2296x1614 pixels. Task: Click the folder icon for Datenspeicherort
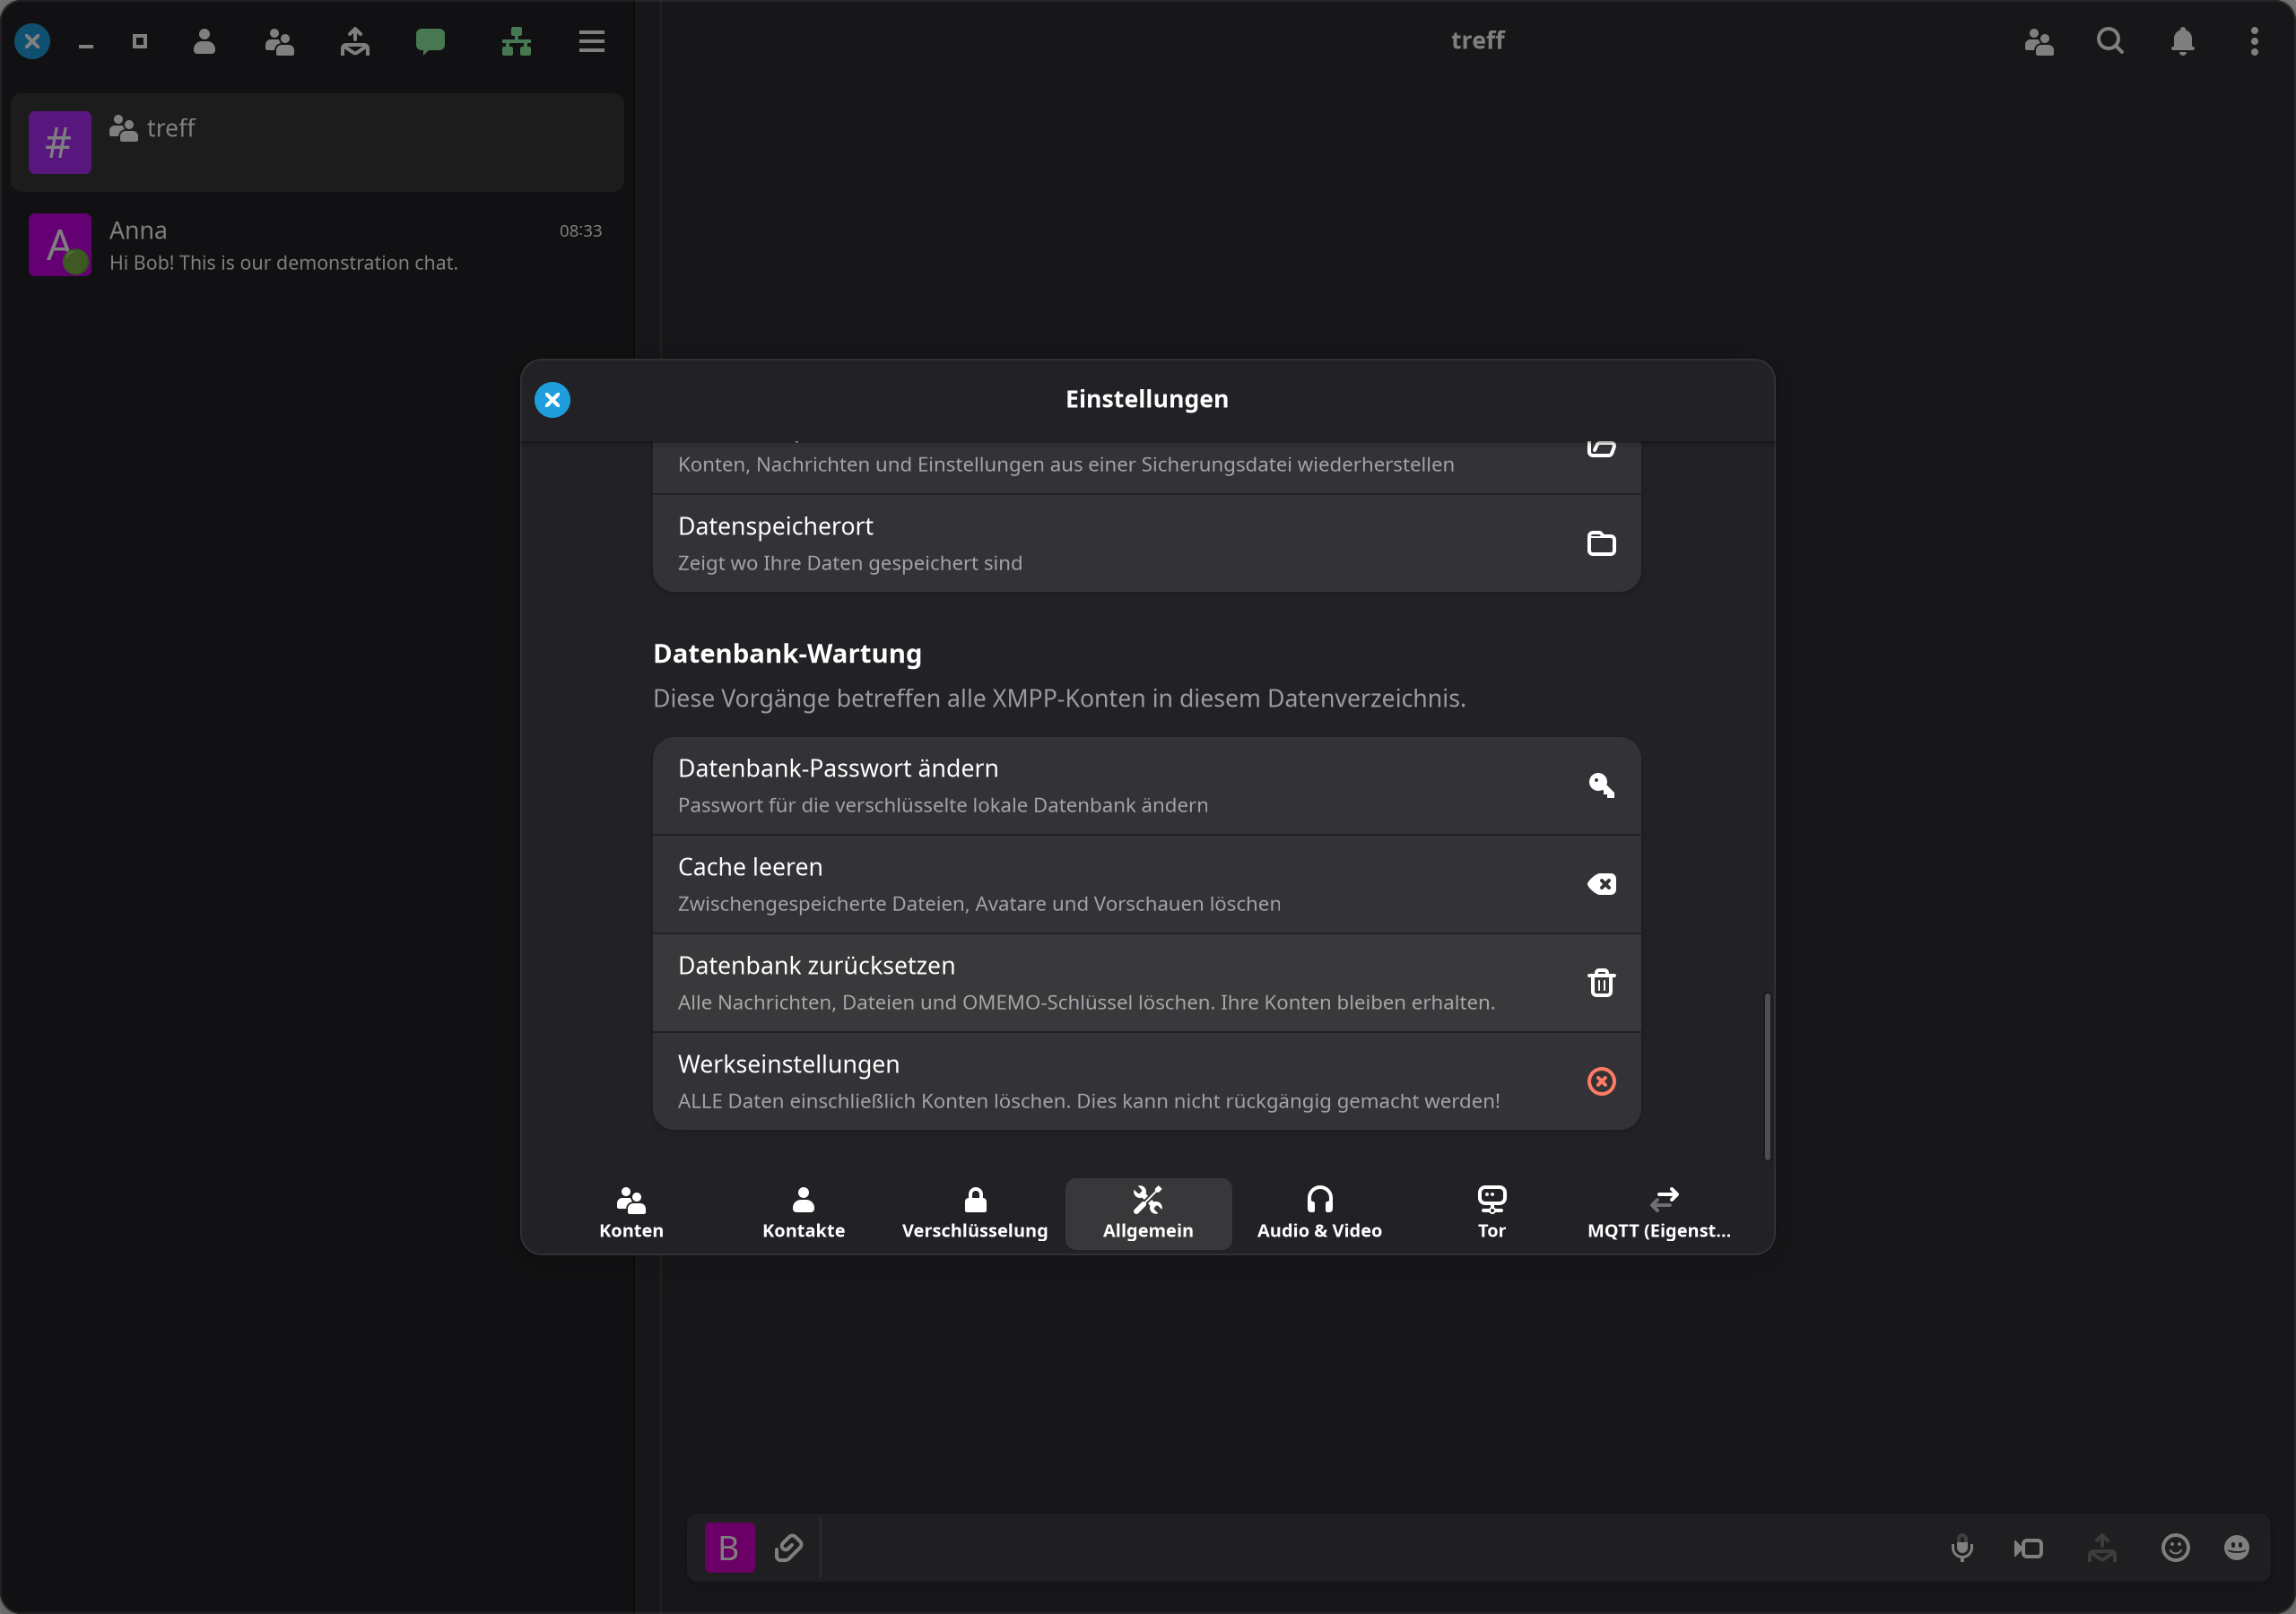1601,543
